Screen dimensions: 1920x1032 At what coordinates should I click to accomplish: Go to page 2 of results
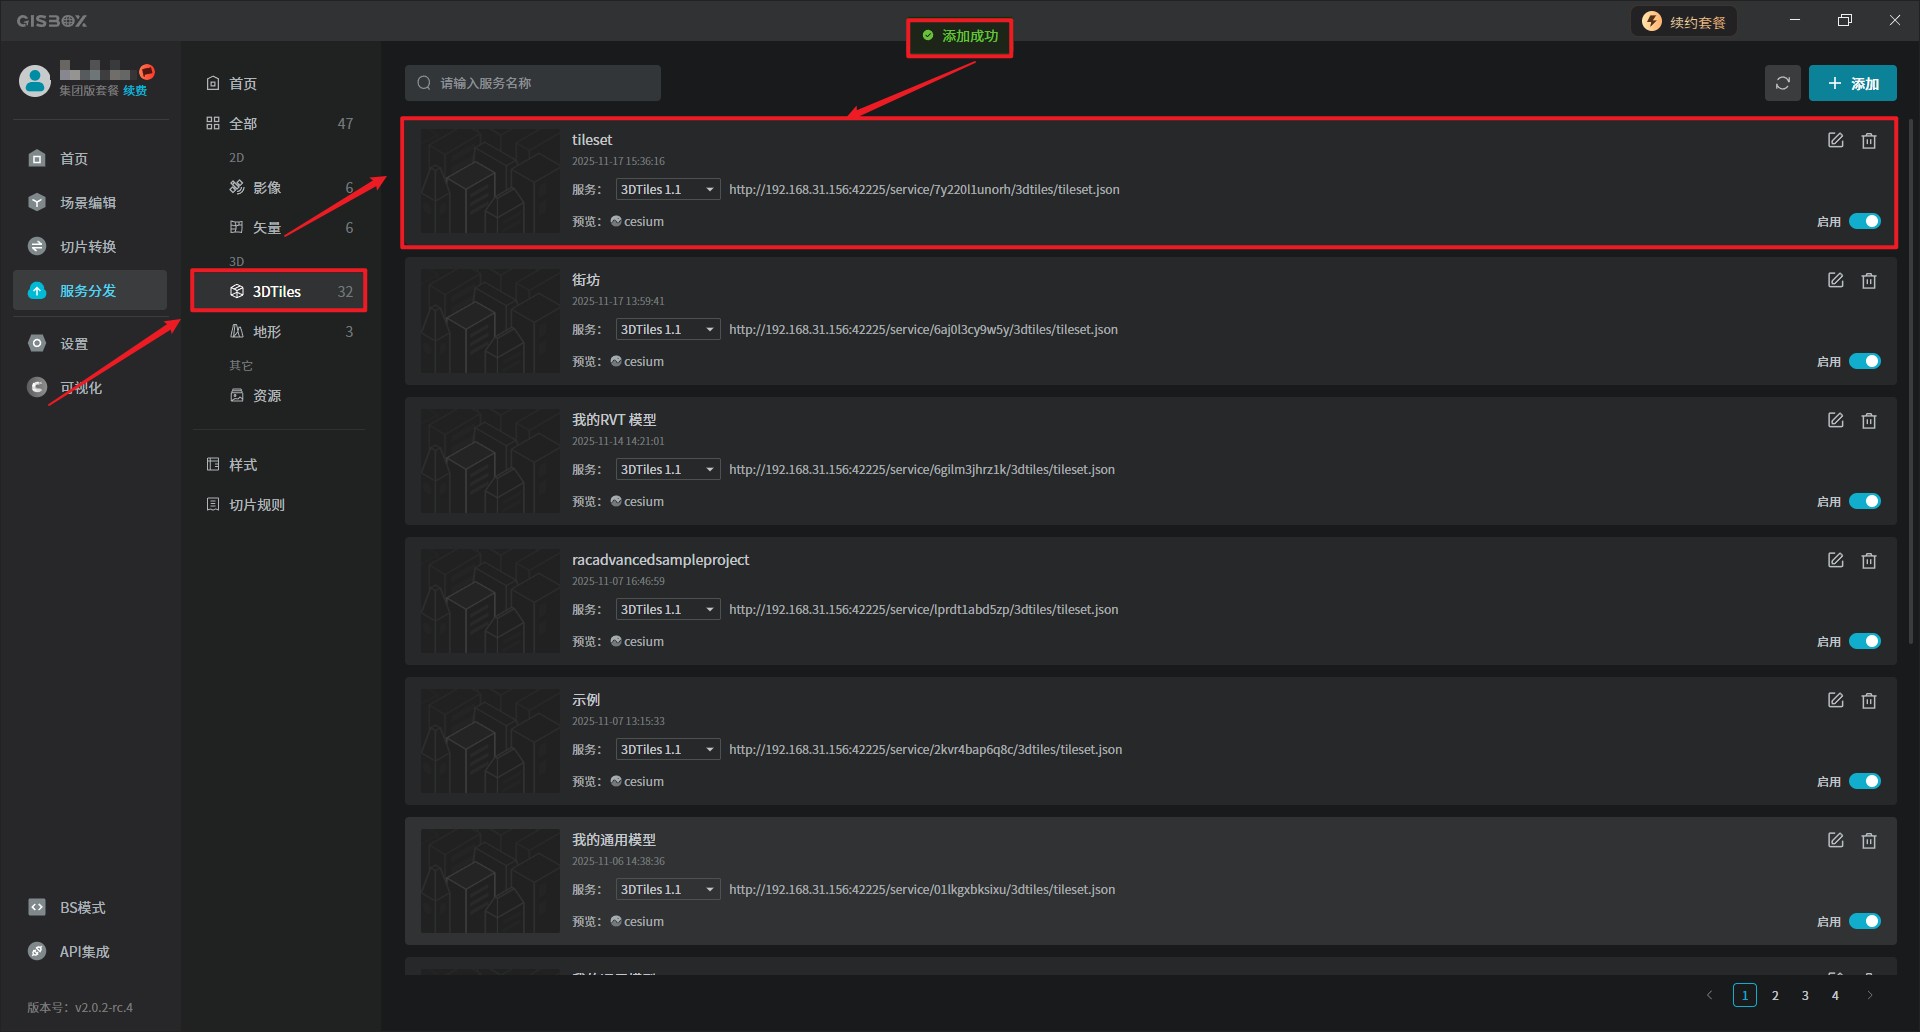point(1775,995)
